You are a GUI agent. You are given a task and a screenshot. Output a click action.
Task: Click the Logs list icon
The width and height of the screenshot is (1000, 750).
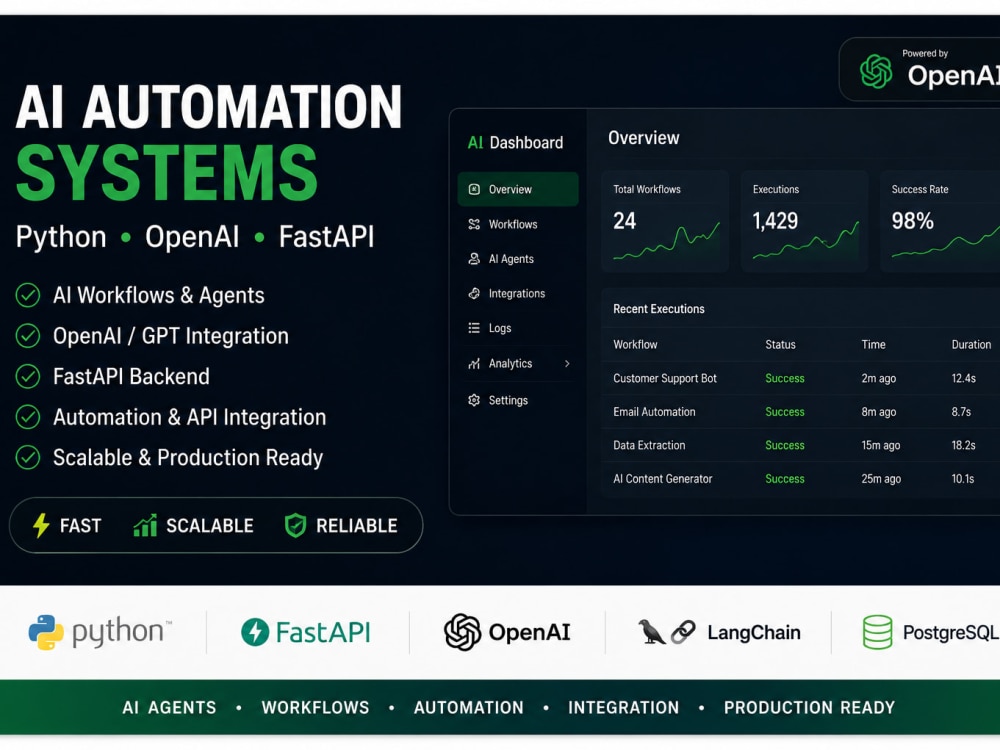(x=474, y=328)
